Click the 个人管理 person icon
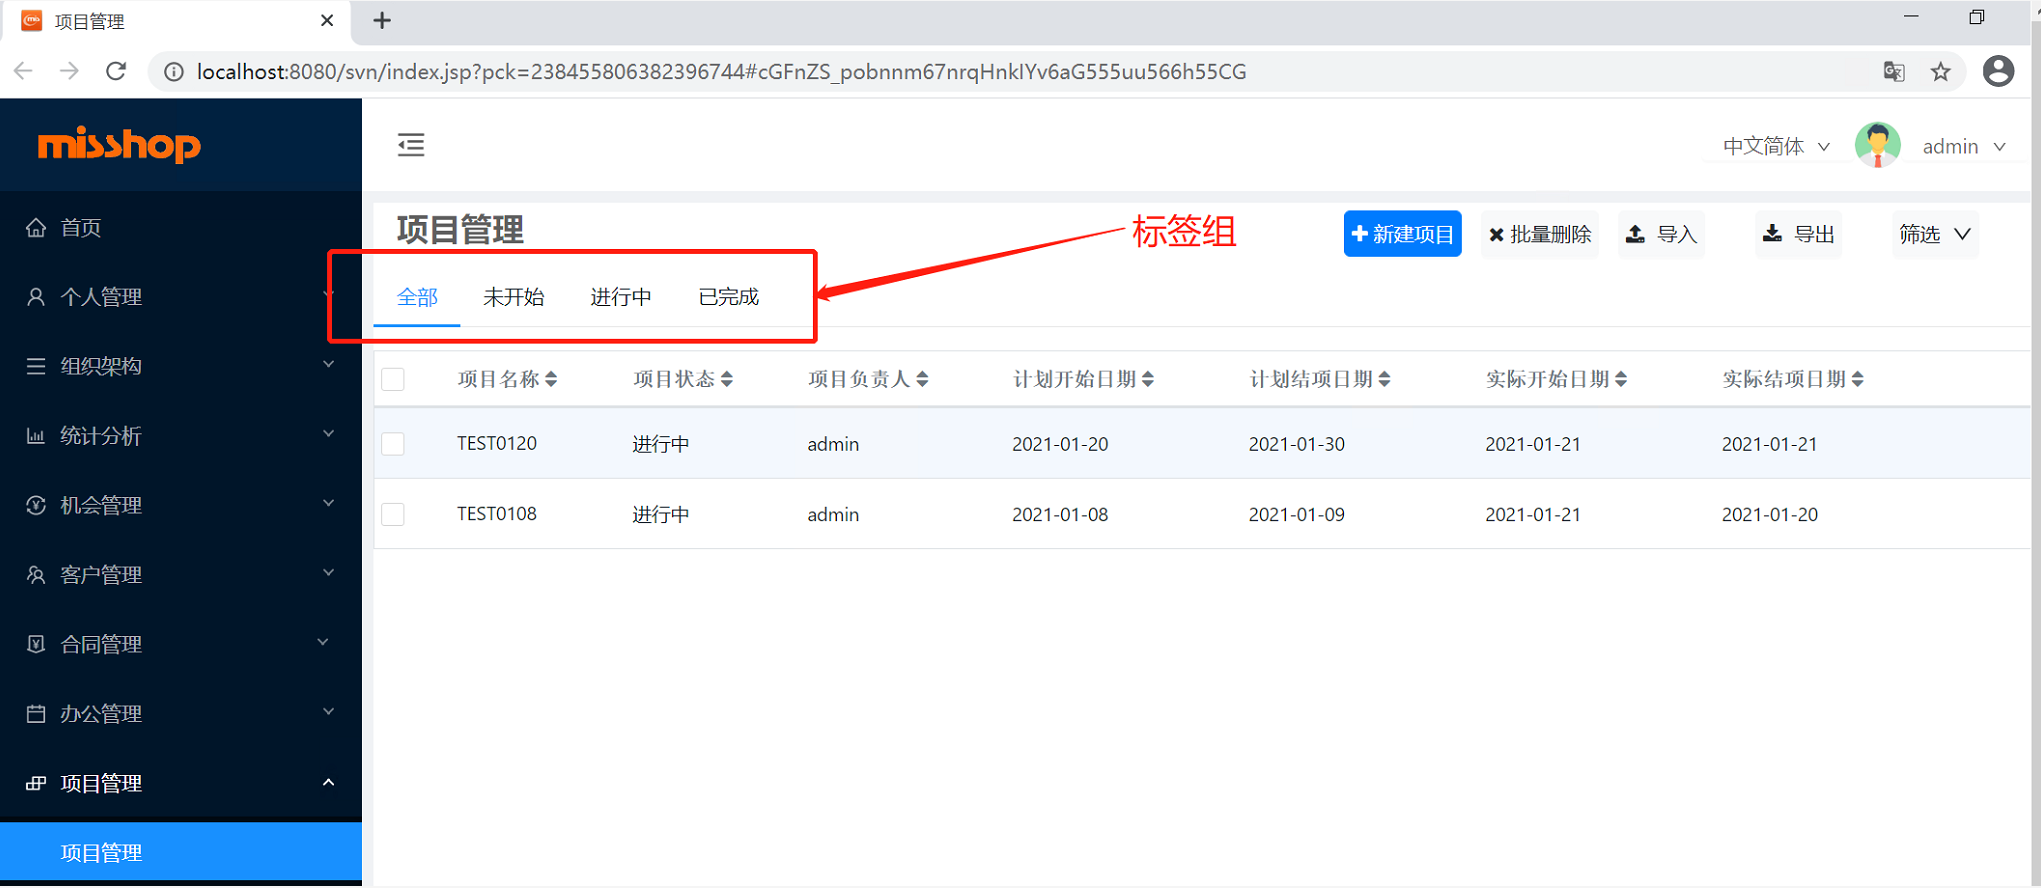2041x888 pixels. pos(36,297)
